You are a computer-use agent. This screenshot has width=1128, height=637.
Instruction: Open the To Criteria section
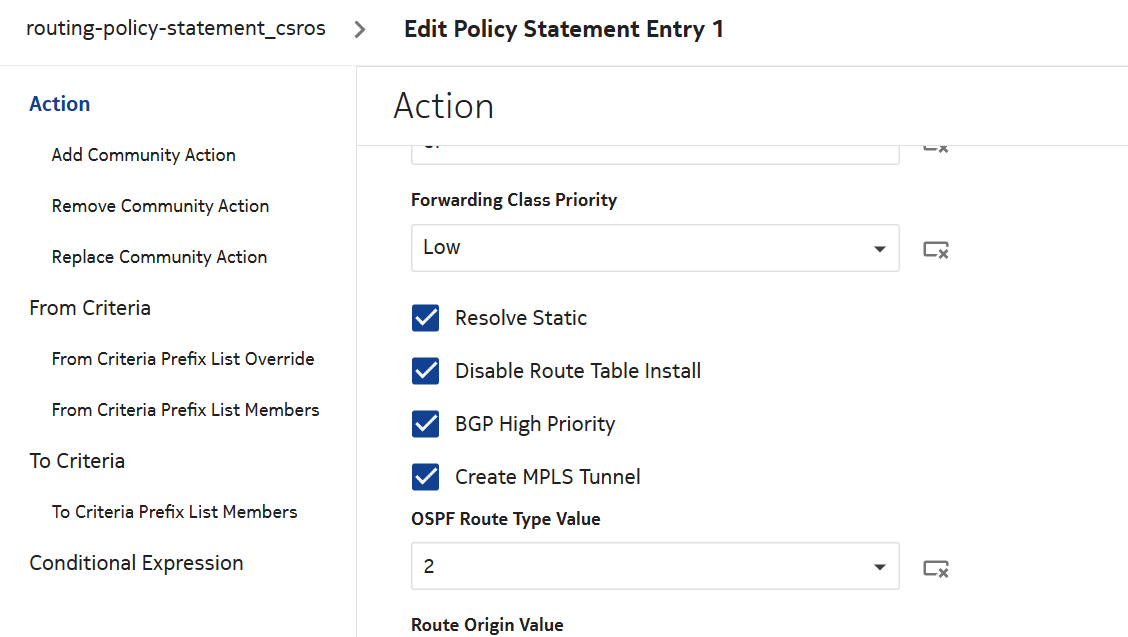(77, 461)
